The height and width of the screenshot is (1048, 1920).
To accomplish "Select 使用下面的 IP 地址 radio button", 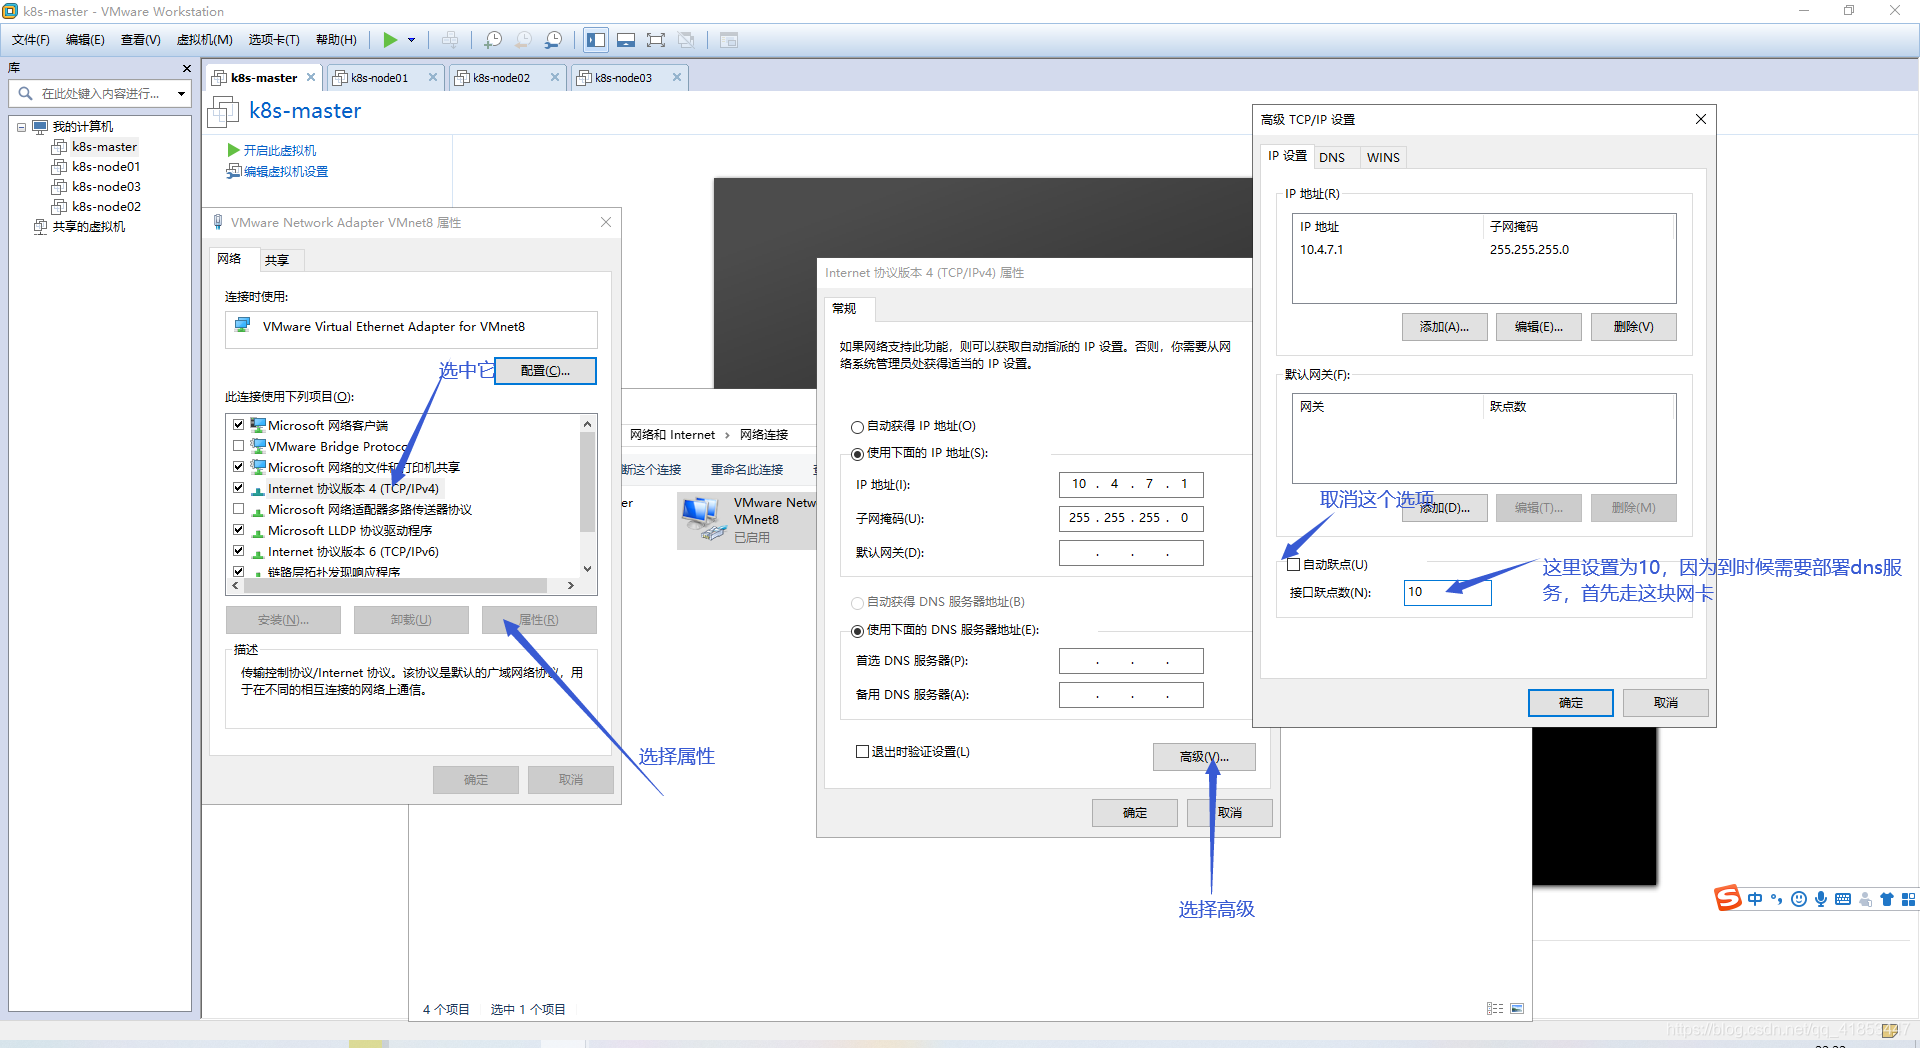I will 857,454.
